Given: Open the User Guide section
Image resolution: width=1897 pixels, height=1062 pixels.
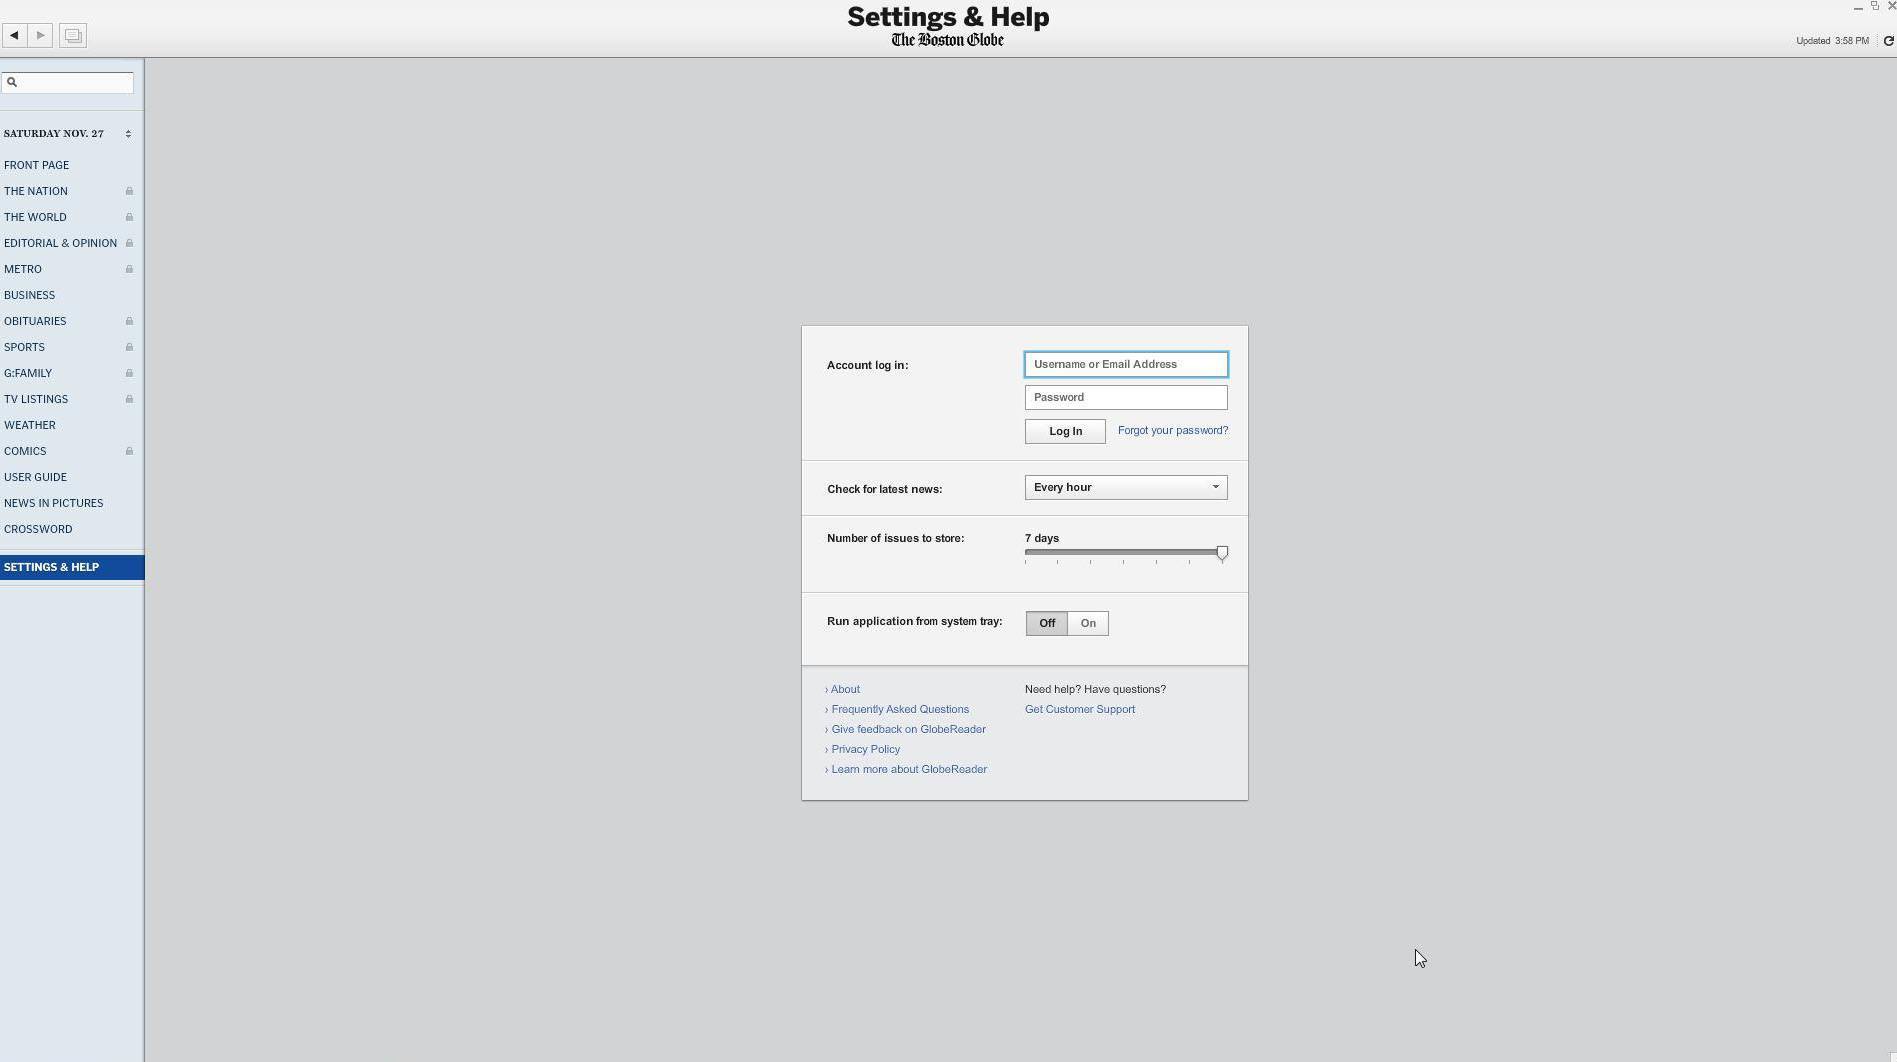Looking at the screenshot, I should click(35, 477).
